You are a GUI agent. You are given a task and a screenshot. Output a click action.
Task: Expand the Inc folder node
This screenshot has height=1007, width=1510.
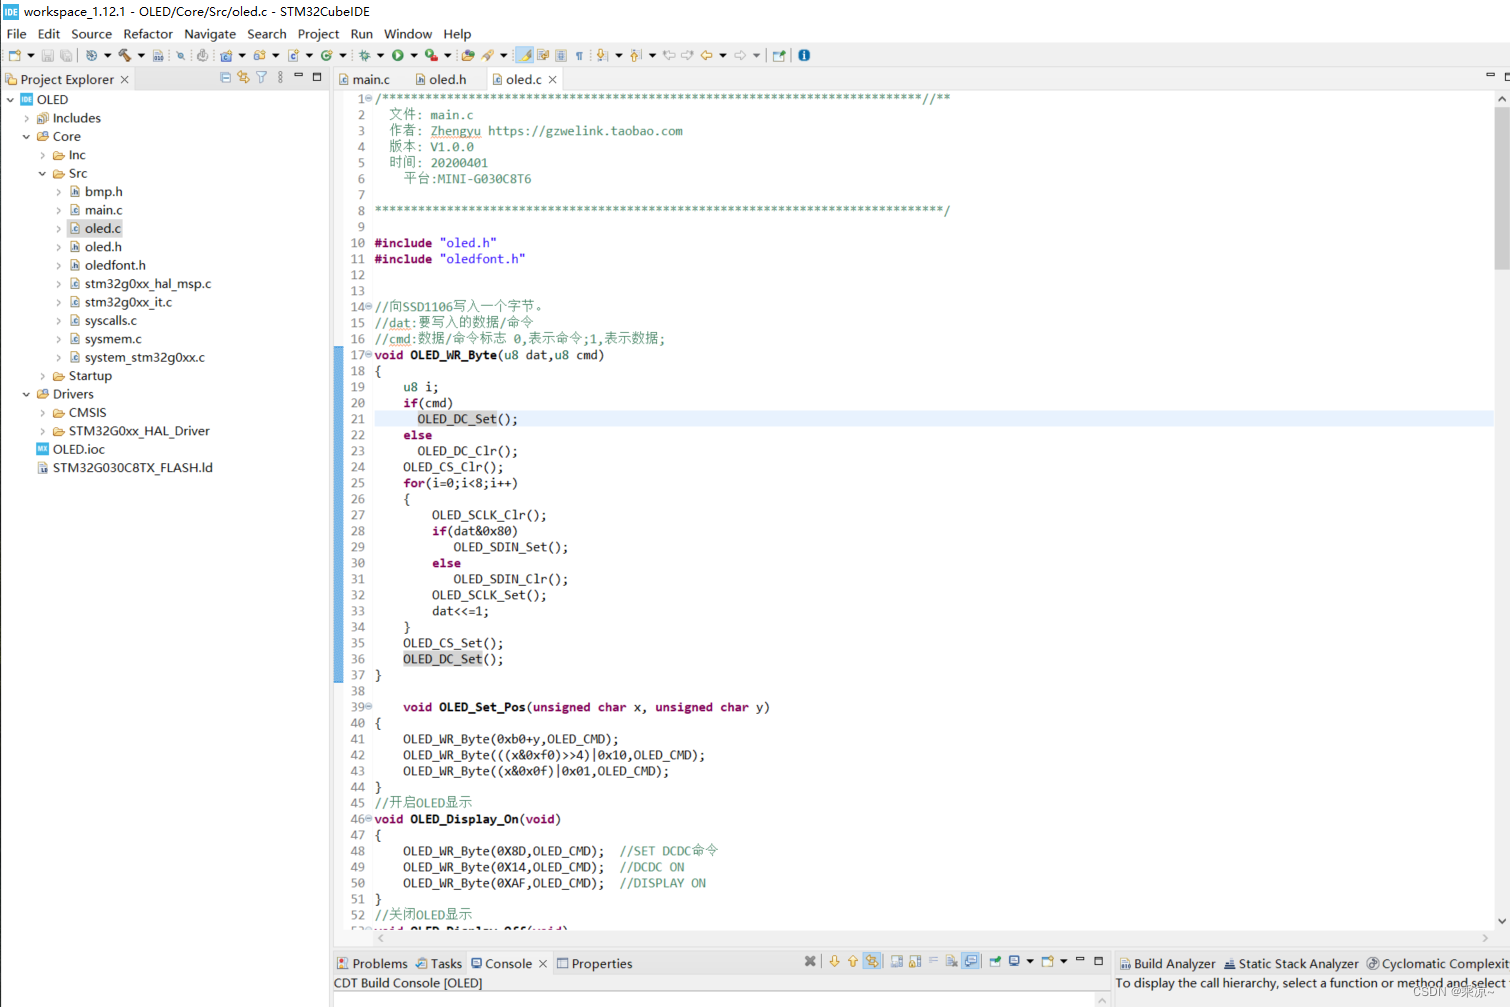point(42,155)
